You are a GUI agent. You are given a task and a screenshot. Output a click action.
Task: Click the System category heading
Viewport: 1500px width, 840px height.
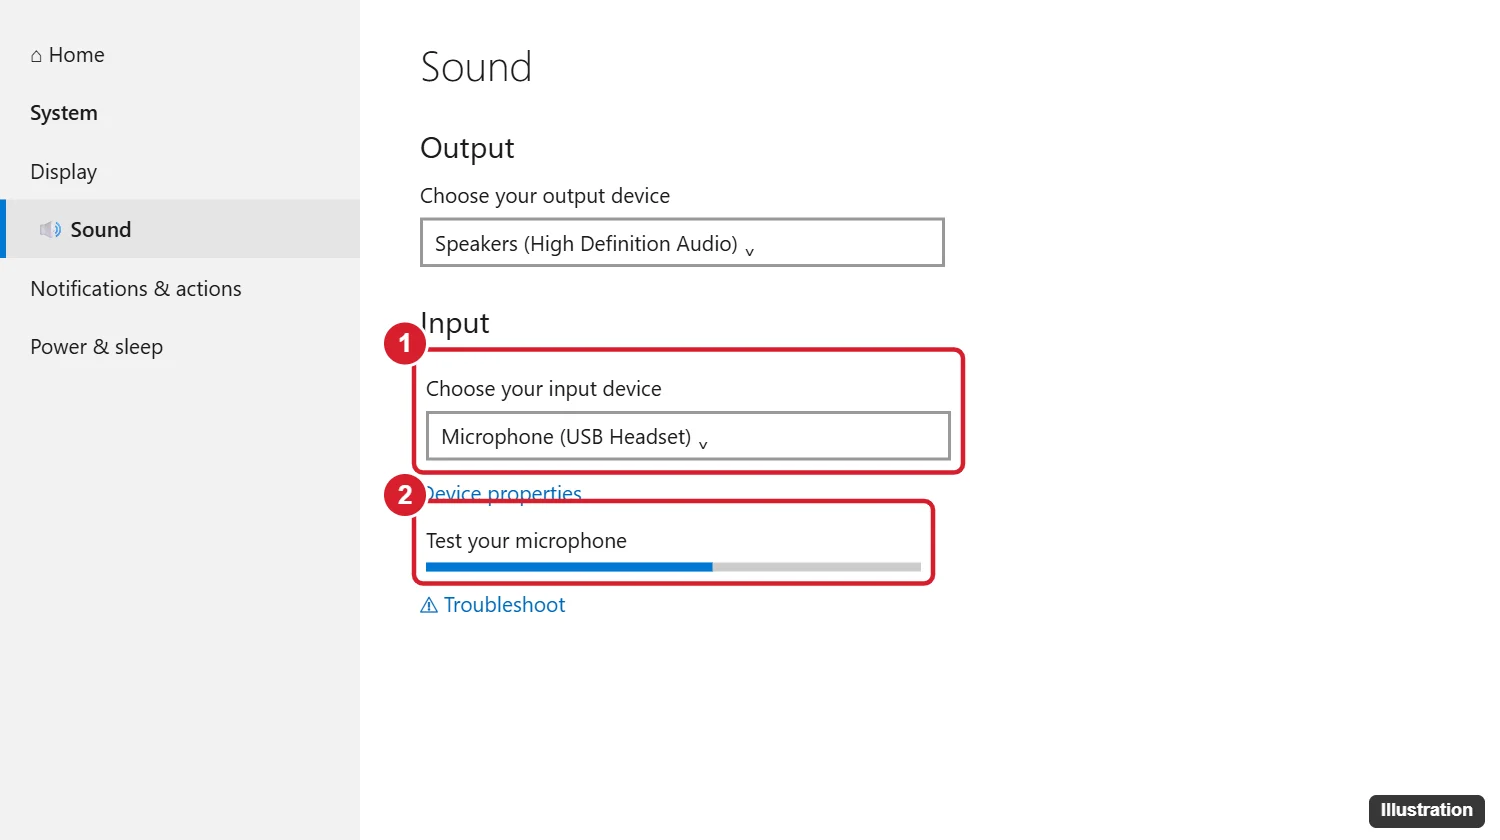[64, 113]
